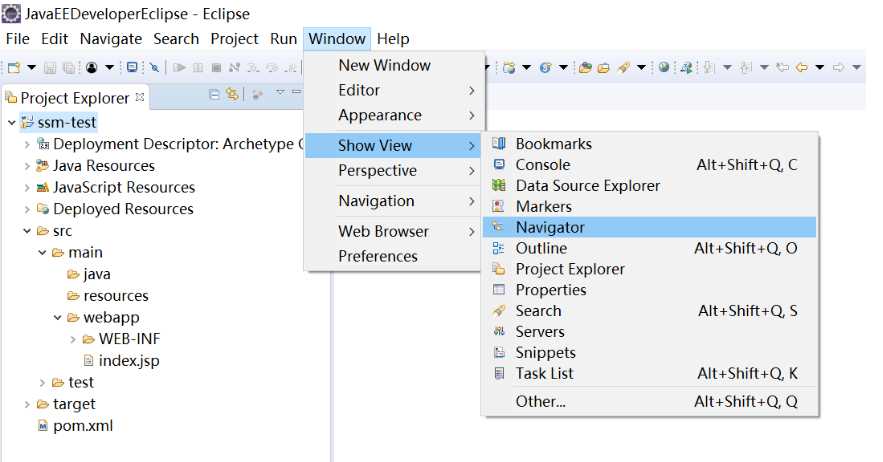This screenshot has width=883, height=462.
Task: Click the Search flashlight toolbar icon
Action: coord(623,68)
